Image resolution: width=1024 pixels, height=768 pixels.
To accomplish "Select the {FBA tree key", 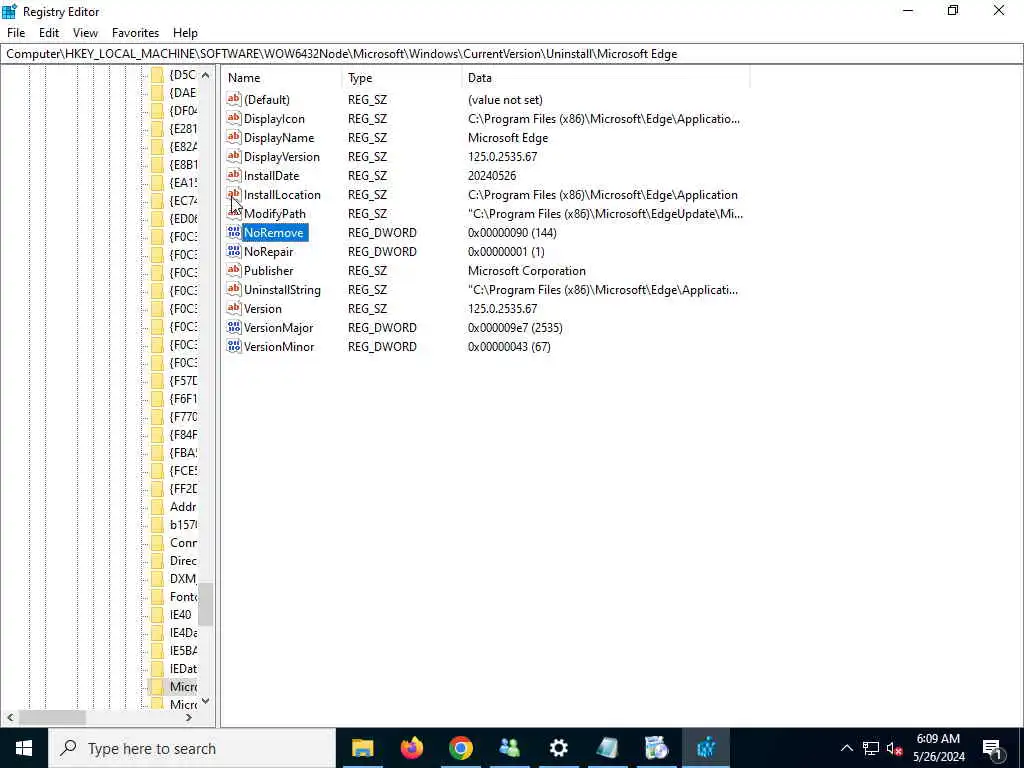I will pos(183,452).
